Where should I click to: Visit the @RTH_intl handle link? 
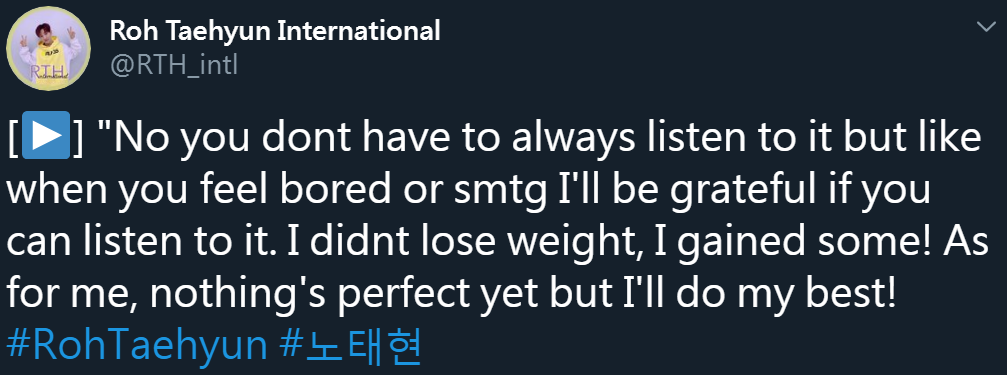coord(173,65)
